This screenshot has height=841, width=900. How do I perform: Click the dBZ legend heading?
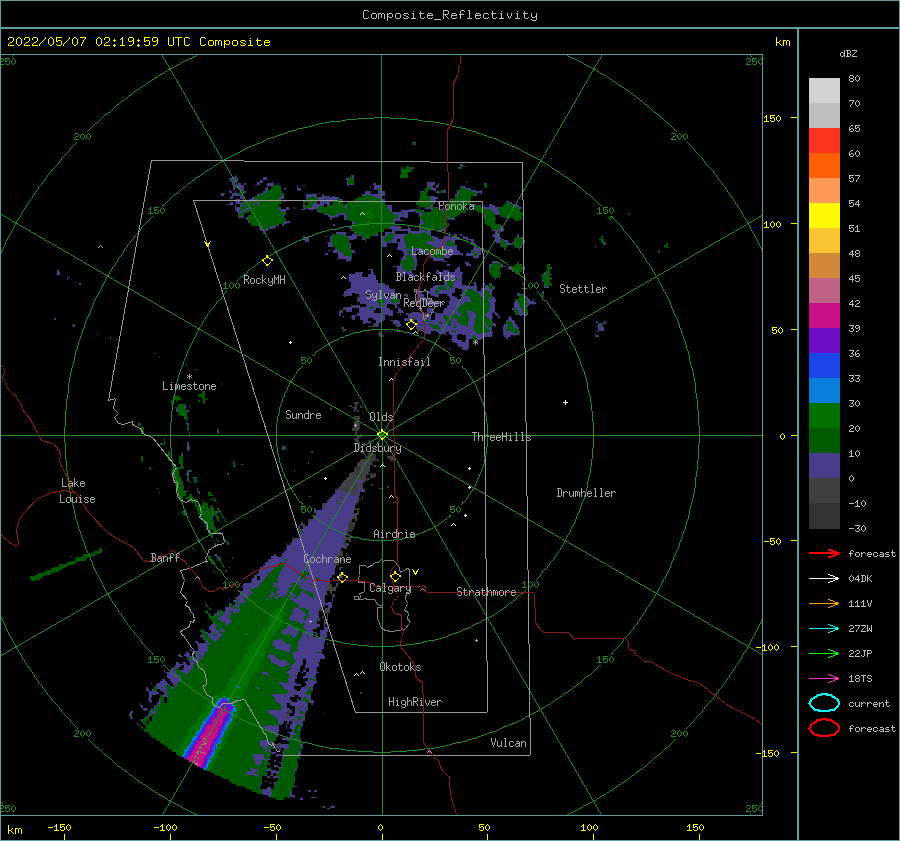[848, 53]
